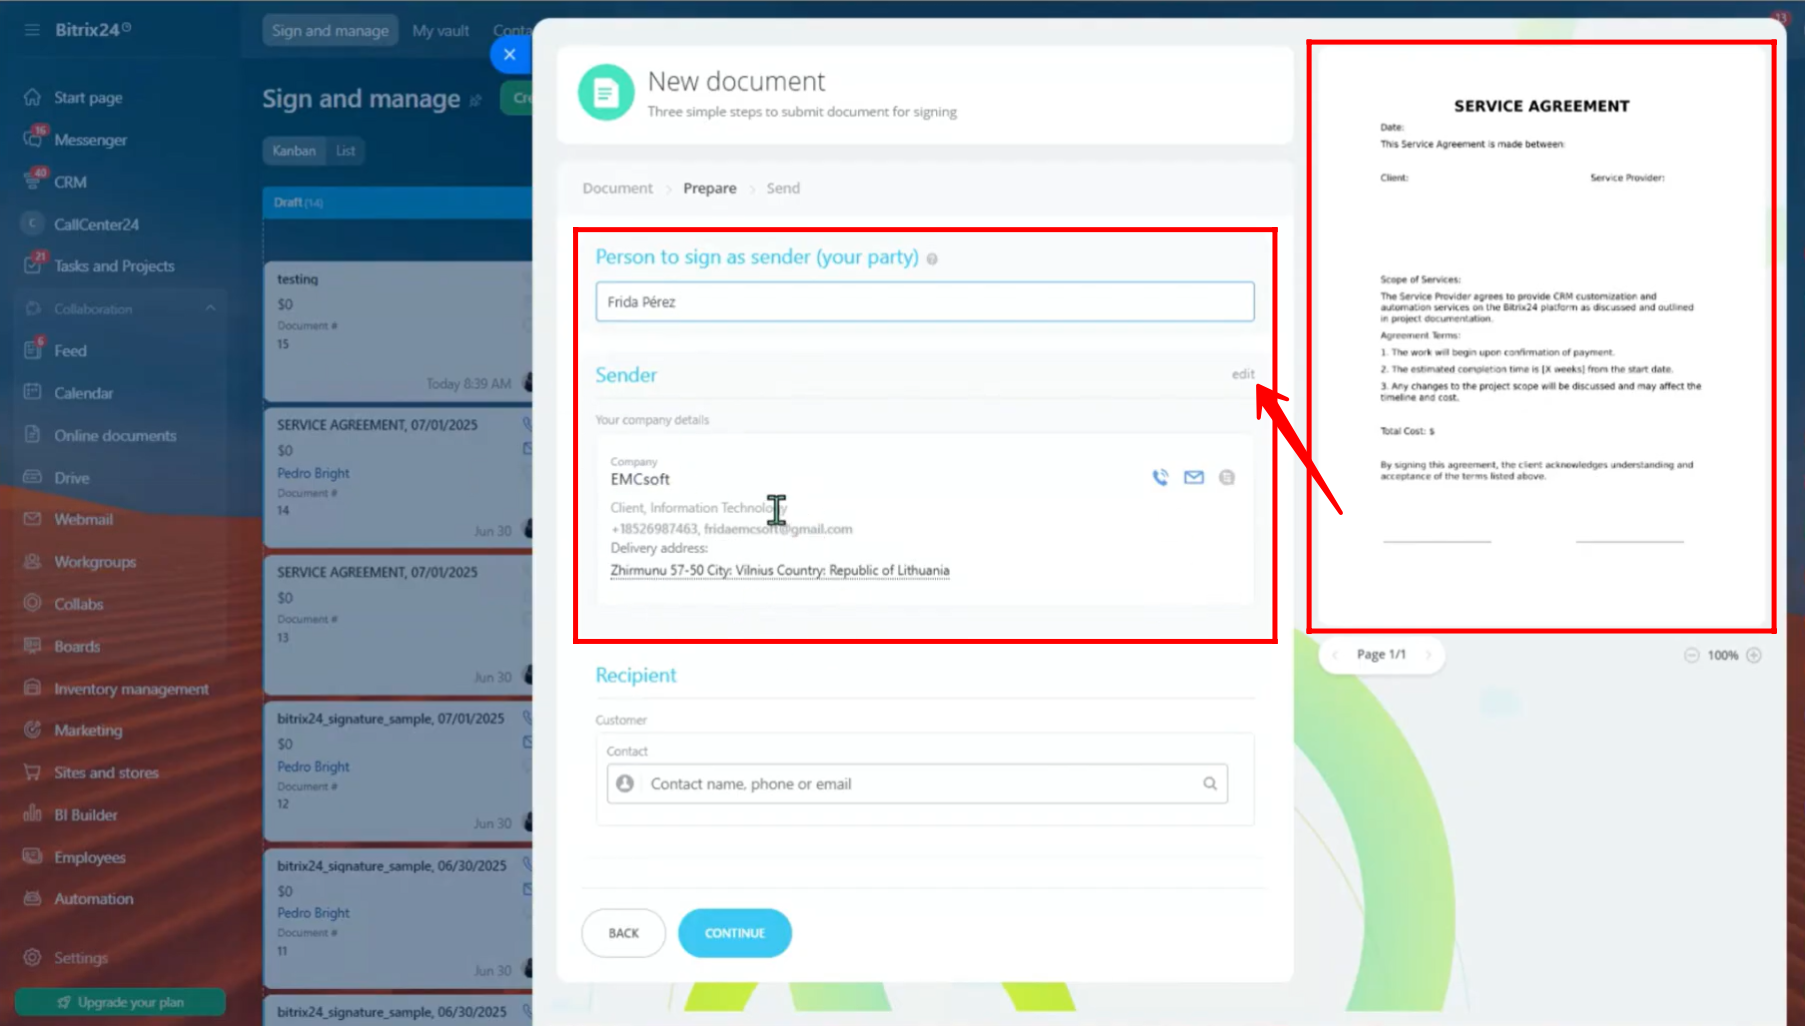Viewport: 1805px width, 1026px height.
Task: Zoom out the document preview
Action: point(1691,655)
